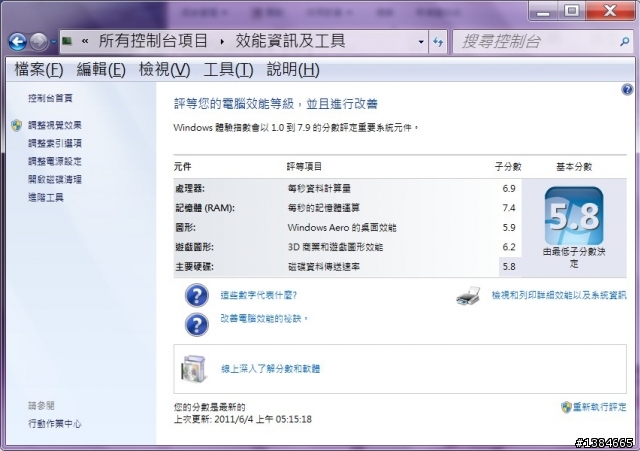Open 這些數字代表什麼? link

pyautogui.click(x=259, y=295)
